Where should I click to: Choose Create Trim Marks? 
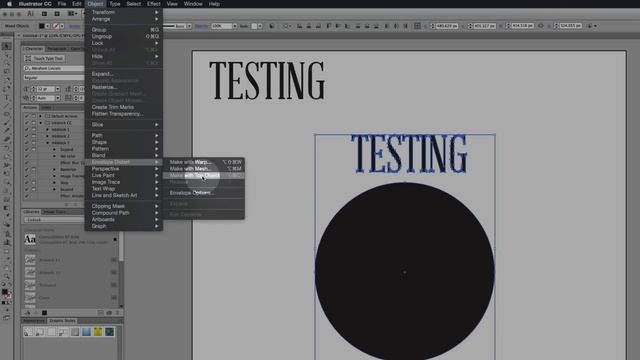[124, 107]
